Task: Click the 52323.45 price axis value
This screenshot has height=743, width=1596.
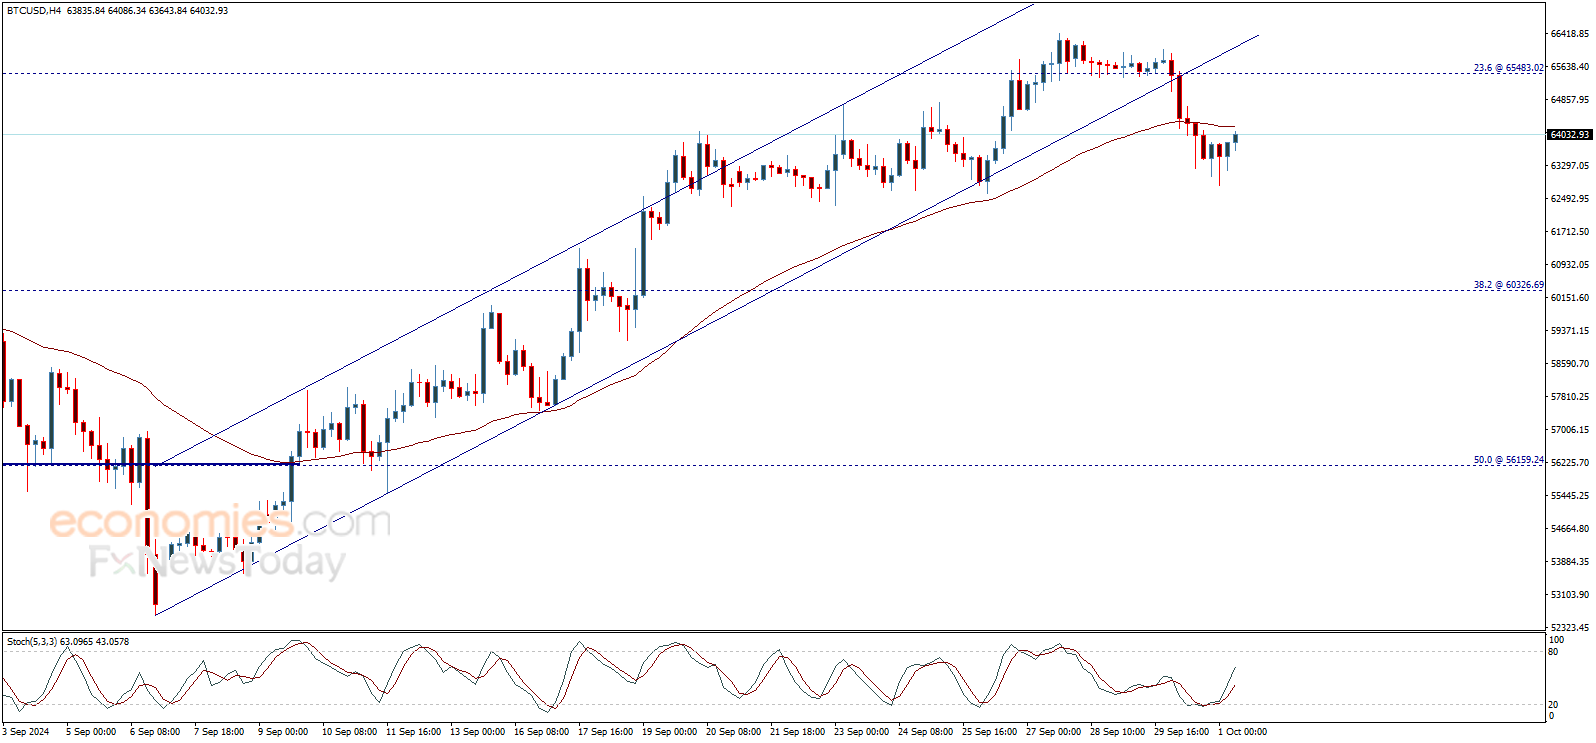Action: [1569, 628]
